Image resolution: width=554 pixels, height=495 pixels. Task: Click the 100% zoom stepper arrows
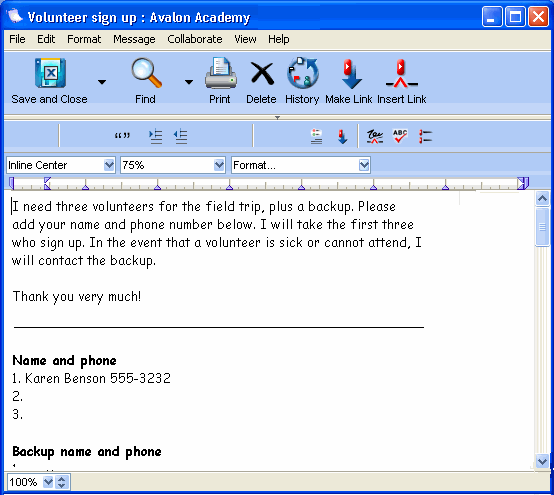[x=61, y=482]
